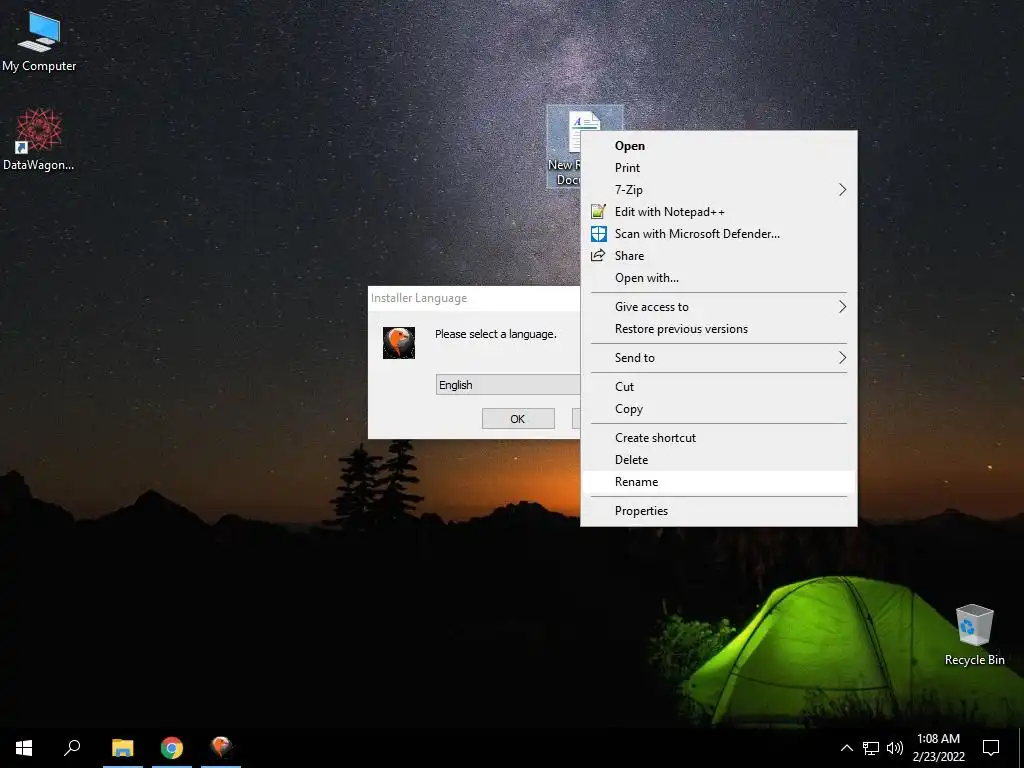Choose Rename in the context menu
Viewport: 1024px width, 768px height.
click(x=718, y=482)
